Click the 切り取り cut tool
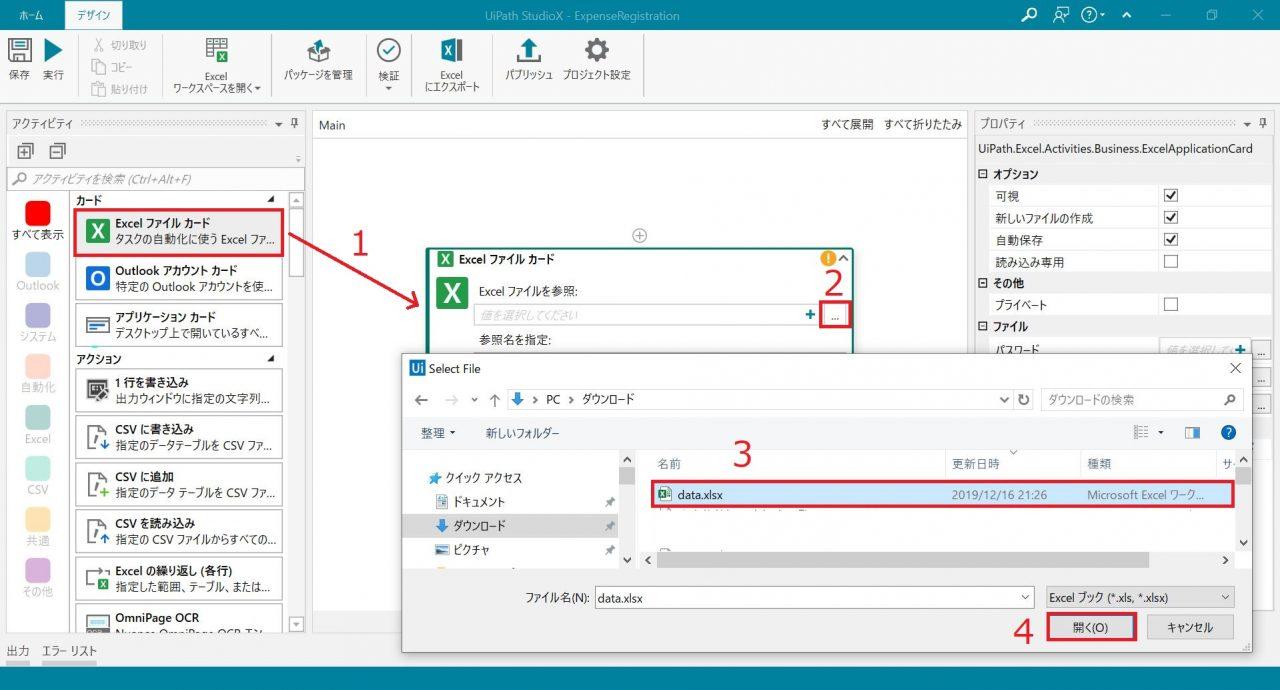 119,45
